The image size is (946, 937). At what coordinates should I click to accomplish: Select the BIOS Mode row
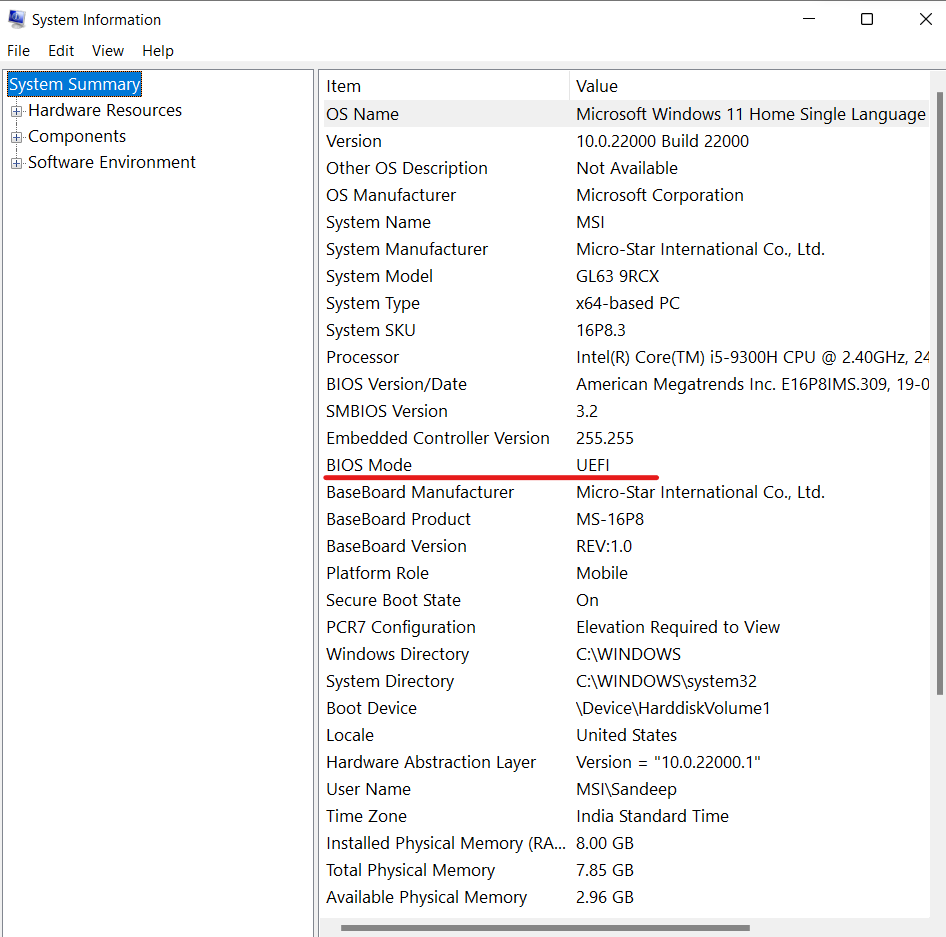coord(626,465)
